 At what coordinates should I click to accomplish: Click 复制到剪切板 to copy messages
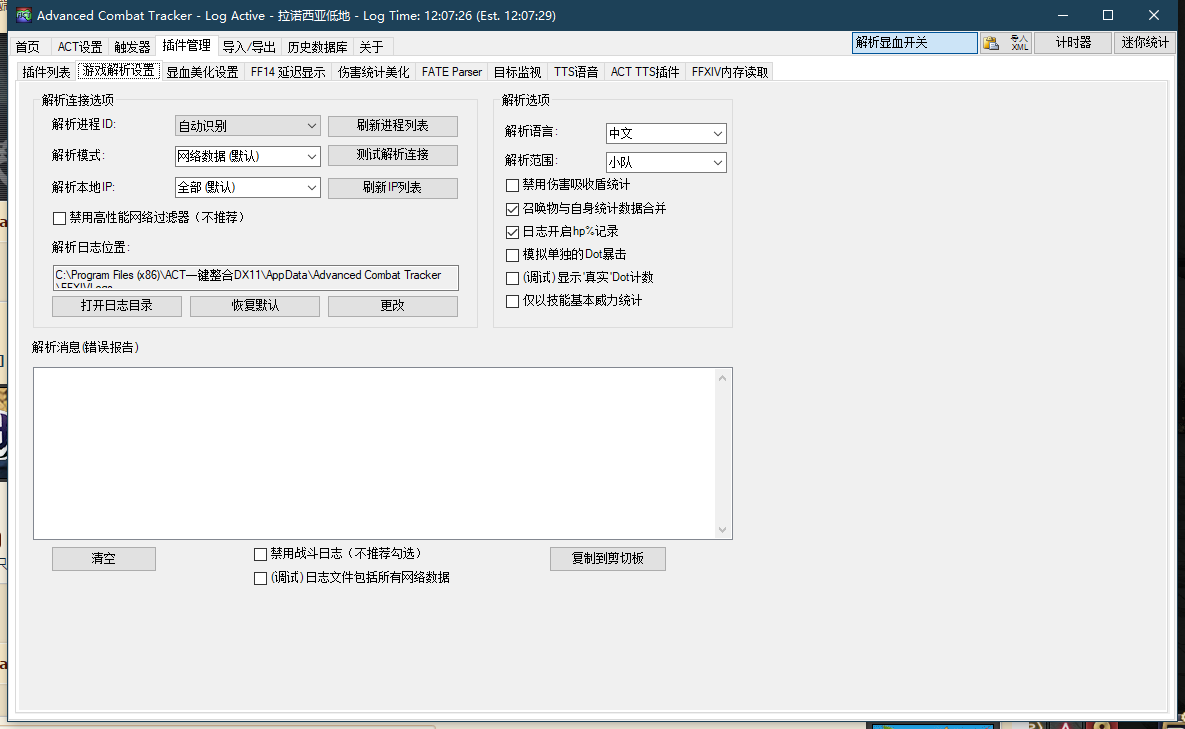(x=607, y=558)
